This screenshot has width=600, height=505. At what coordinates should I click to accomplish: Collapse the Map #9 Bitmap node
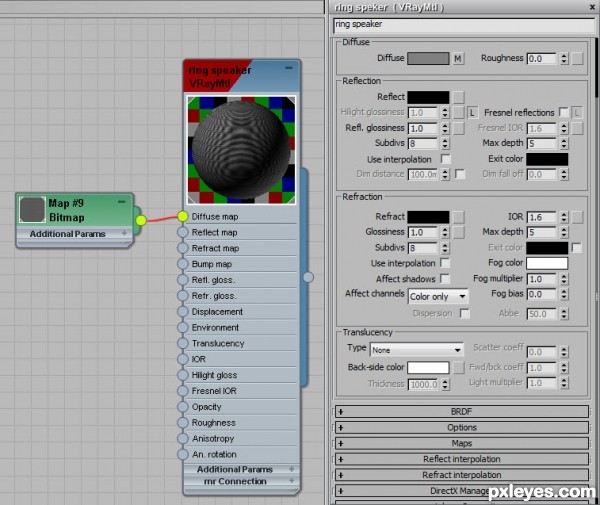(x=122, y=202)
